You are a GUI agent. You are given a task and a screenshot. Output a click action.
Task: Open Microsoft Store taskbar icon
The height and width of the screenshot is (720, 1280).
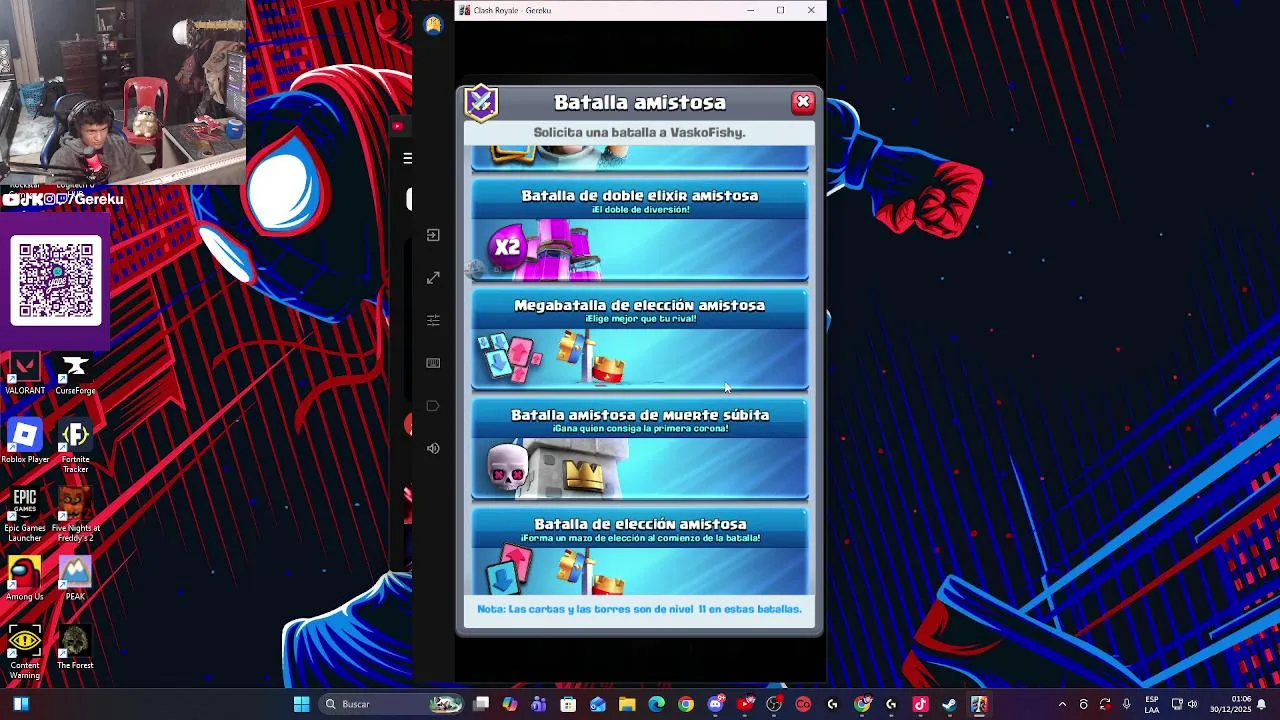[x=568, y=704]
